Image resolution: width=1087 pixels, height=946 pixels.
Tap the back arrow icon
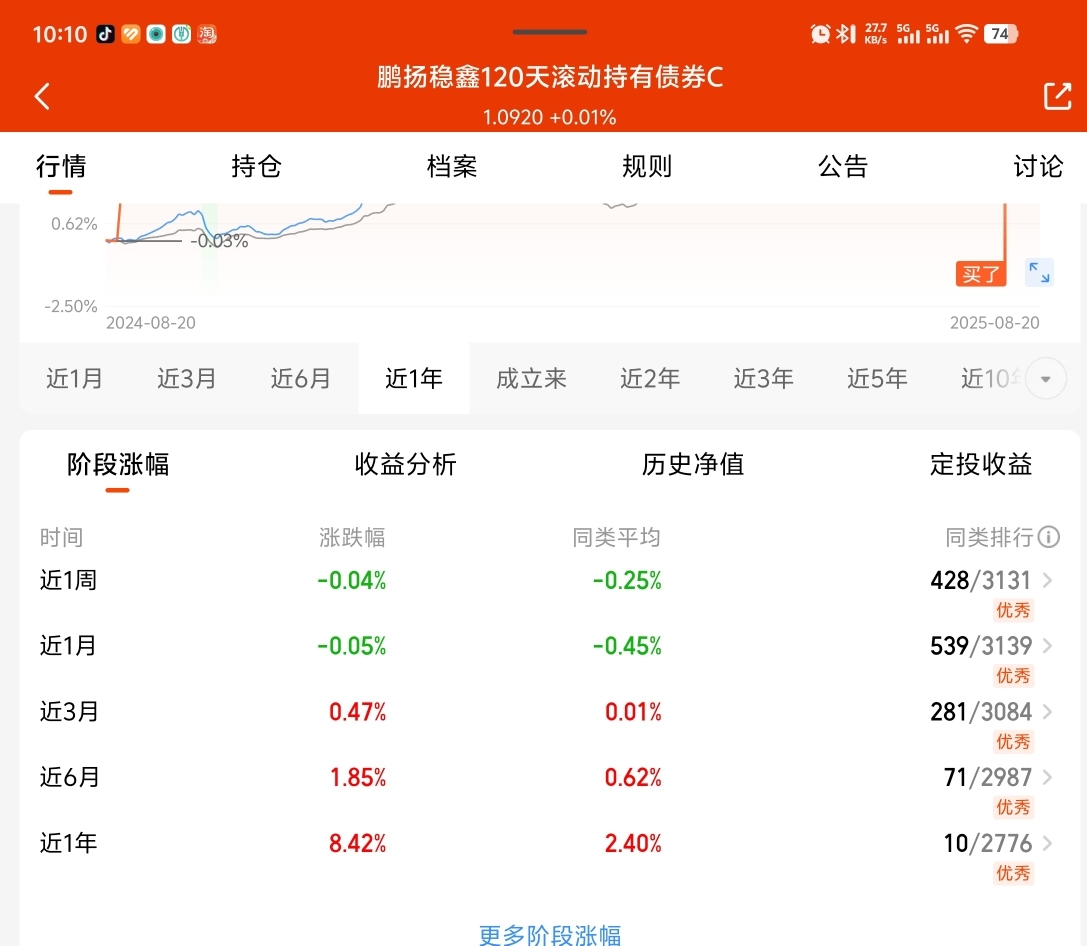42,96
